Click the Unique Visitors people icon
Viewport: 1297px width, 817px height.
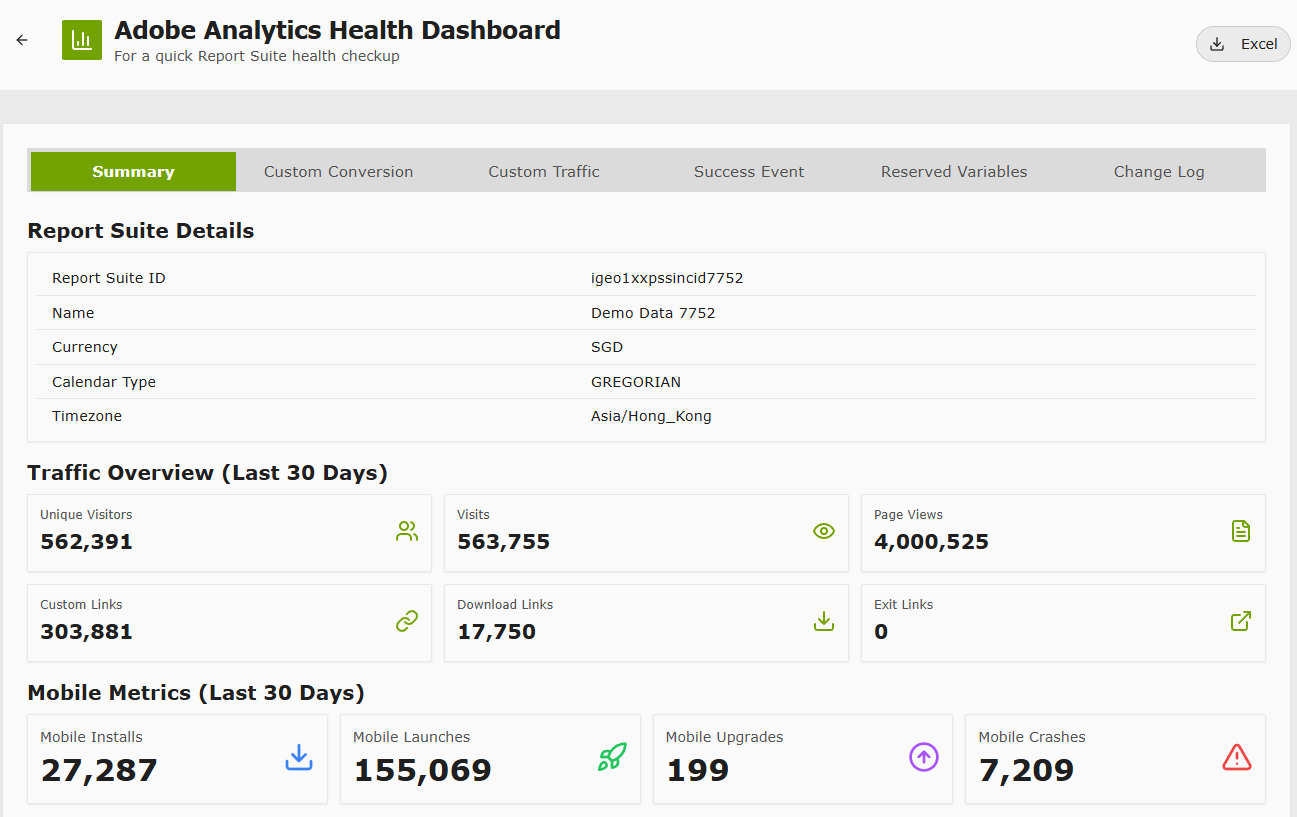coord(407,531)
